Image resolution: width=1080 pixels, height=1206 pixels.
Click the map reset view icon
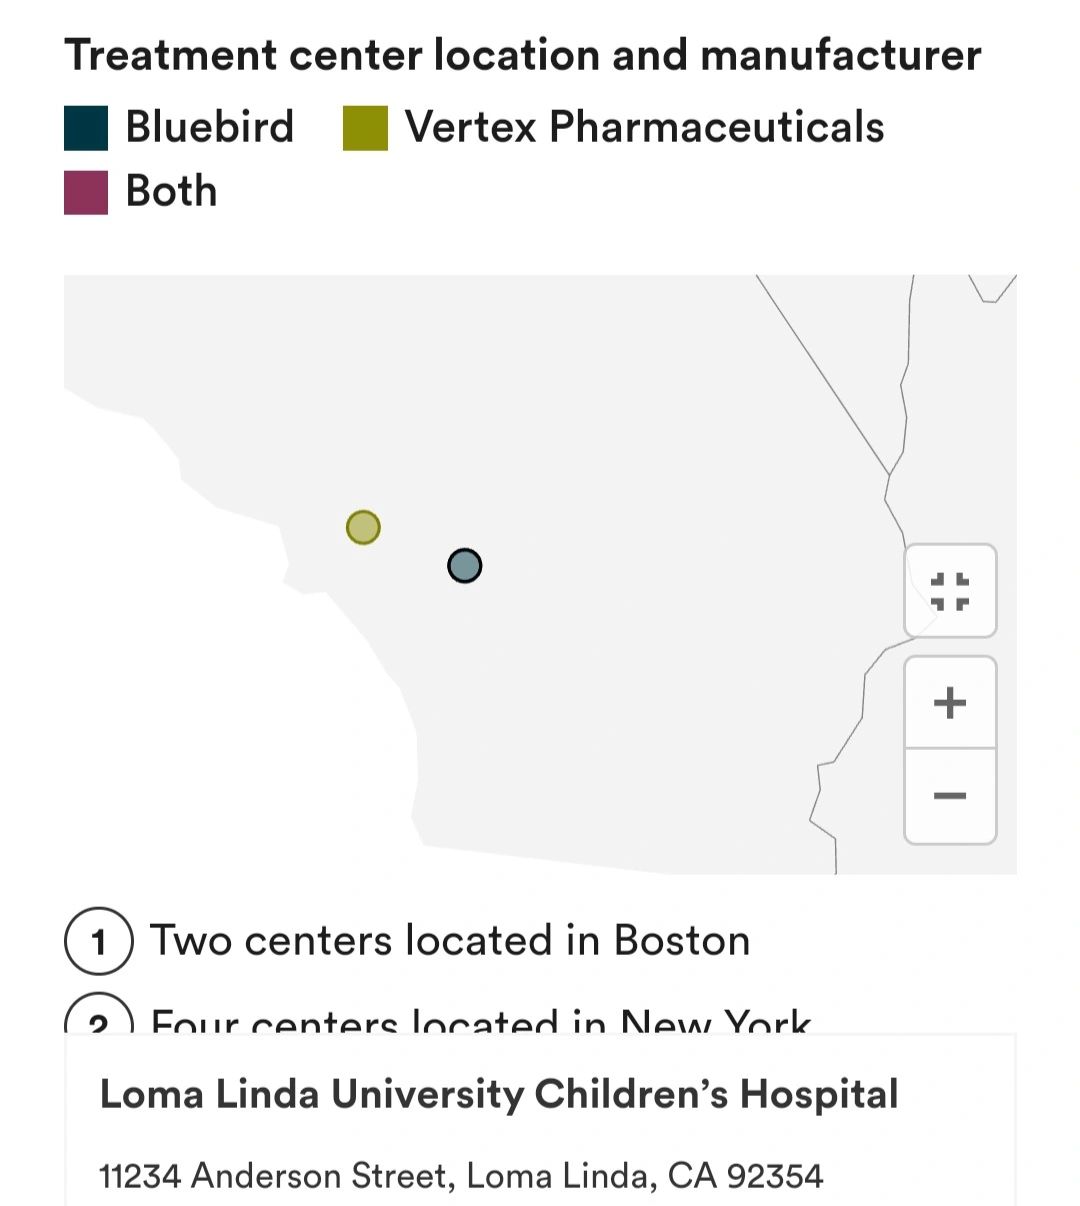[x=950, y=591]
